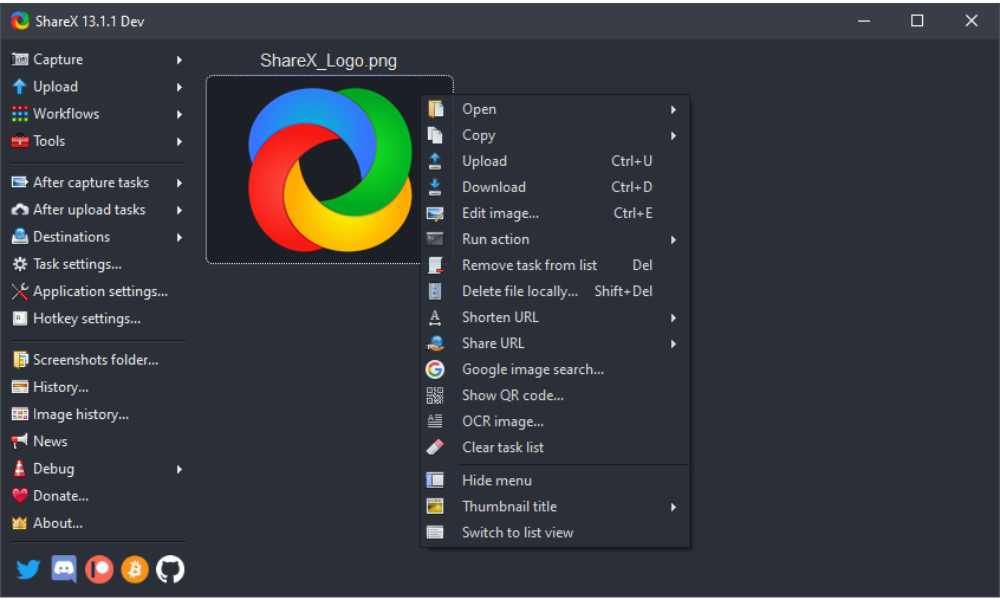Choose Remove task from list
Image resolution: width=1000 pixels, height=600 pixels.
point(554,265)
